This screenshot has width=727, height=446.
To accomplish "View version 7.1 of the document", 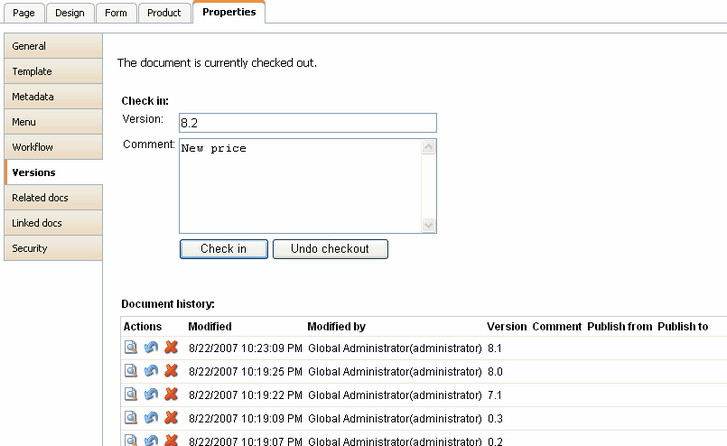I will point(130,394).
